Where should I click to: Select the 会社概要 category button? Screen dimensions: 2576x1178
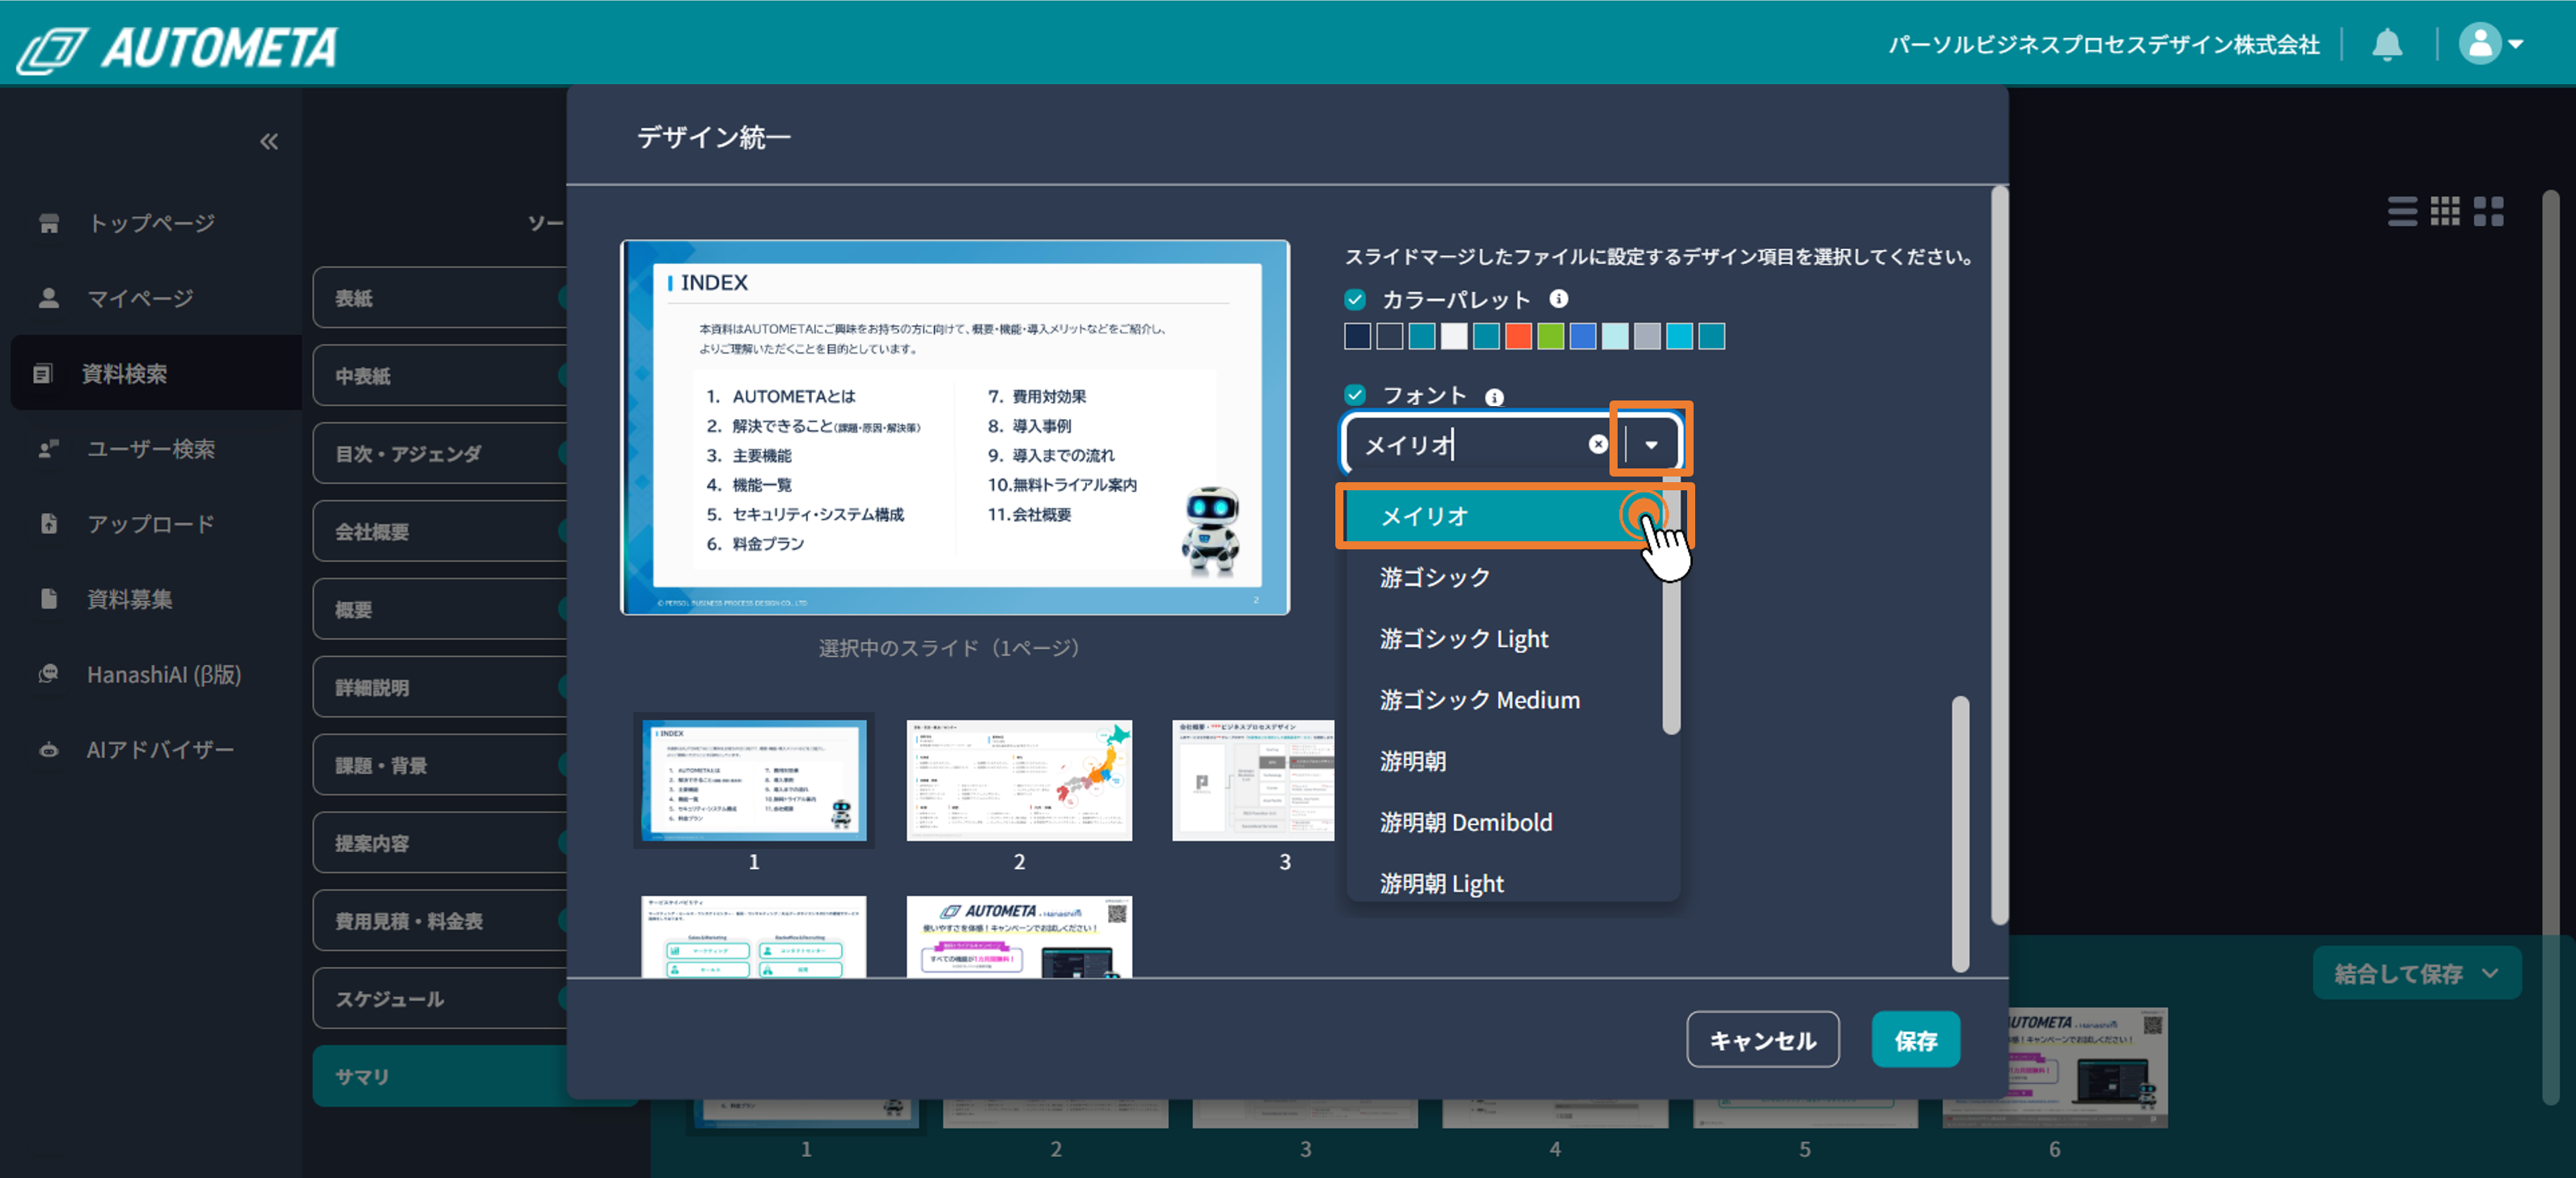pyautogui.click(x=440, y=531)
